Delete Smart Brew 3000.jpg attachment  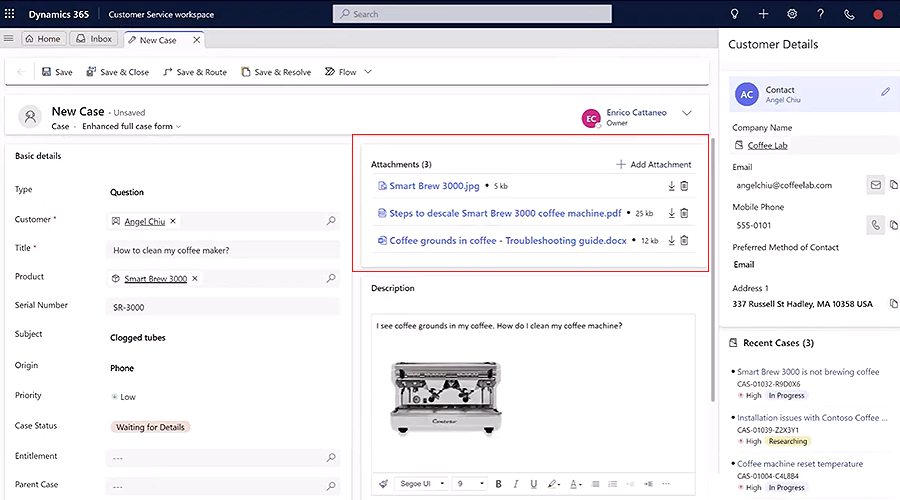click(684, 186)
